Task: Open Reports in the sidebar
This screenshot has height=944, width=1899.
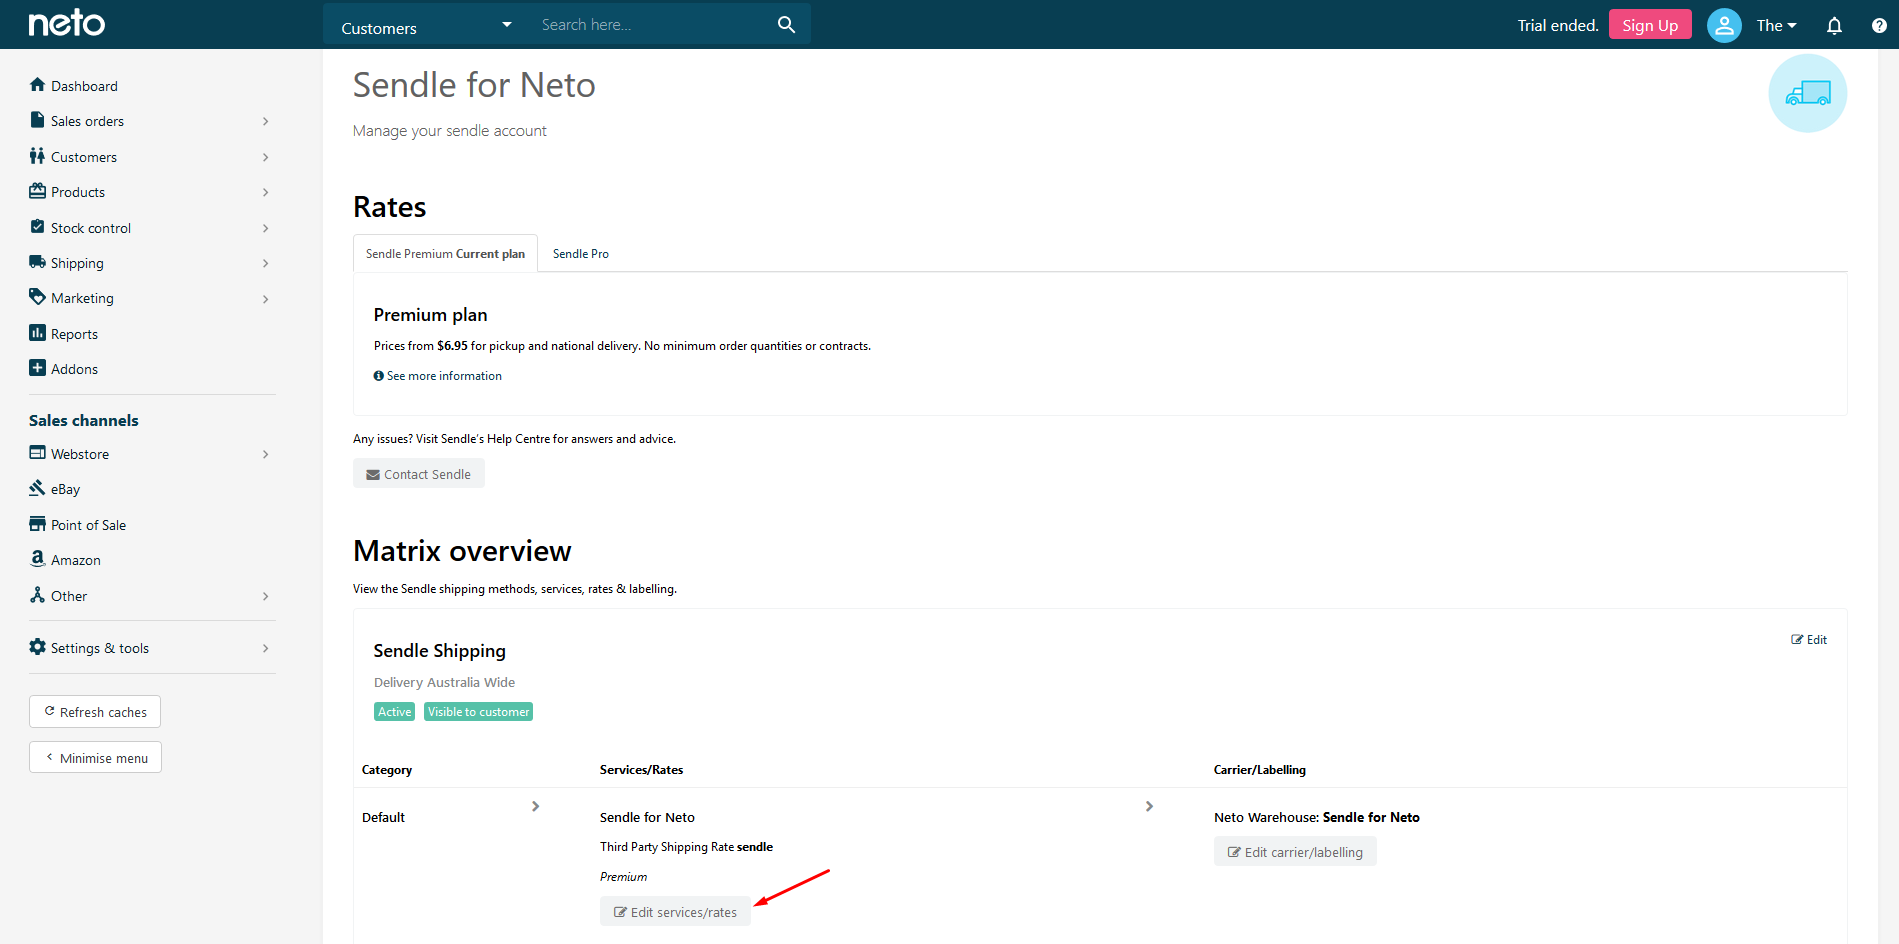Action: click(74, 334)
